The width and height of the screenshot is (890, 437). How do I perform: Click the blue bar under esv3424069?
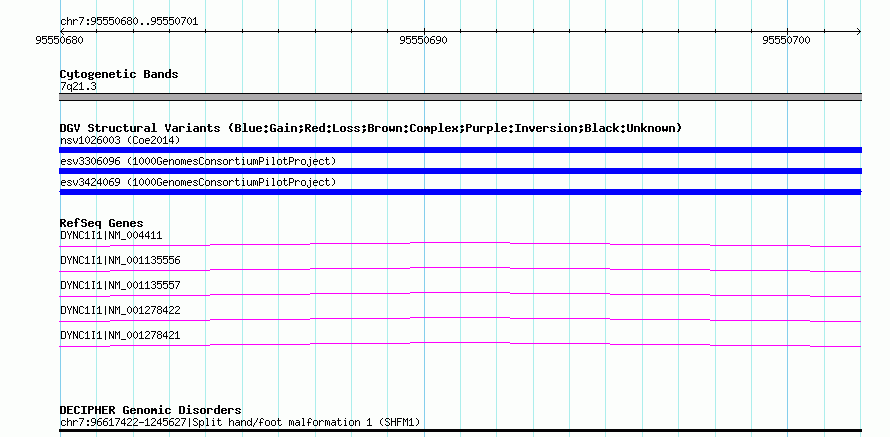(x=460, y=192)
